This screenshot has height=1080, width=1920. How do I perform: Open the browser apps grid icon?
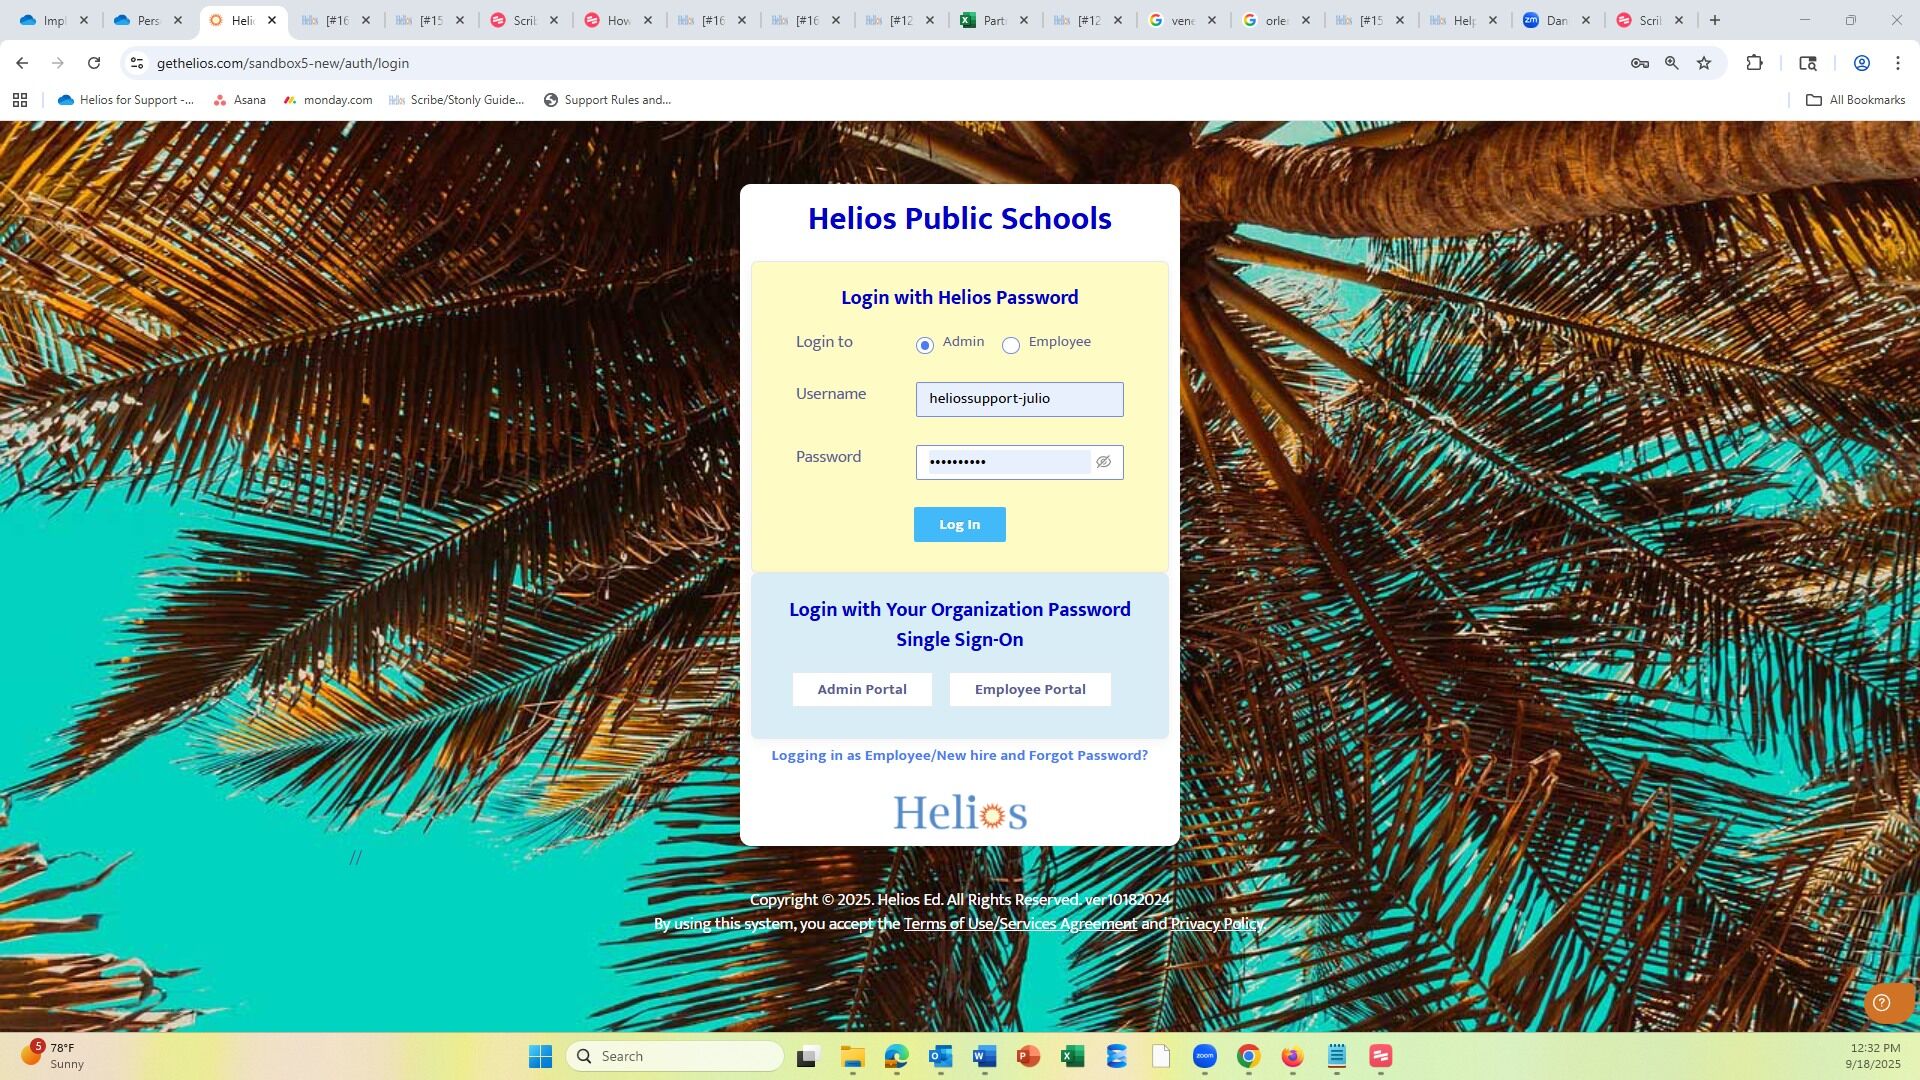pos(20,100)
